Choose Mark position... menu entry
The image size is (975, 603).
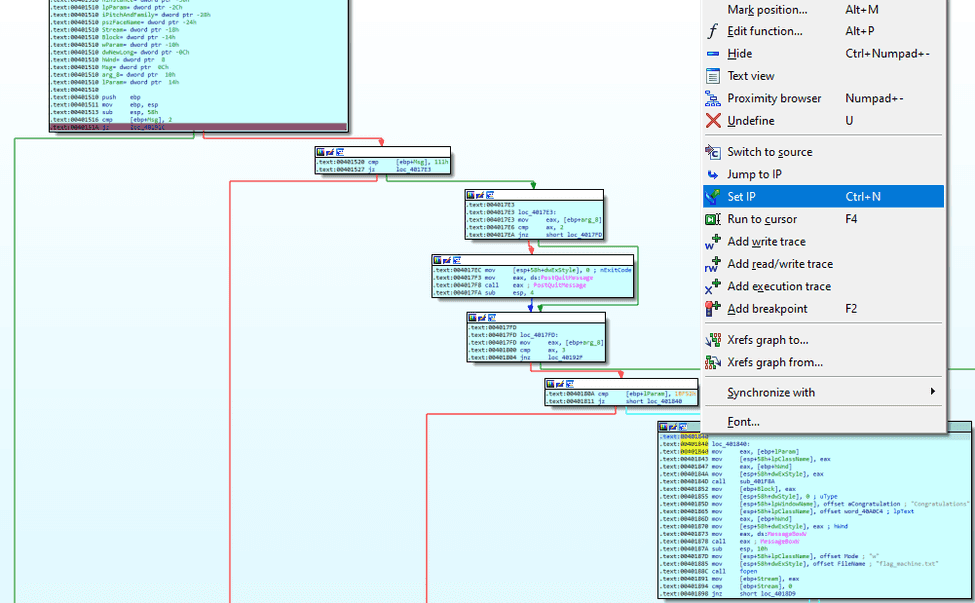click(767, 10)
